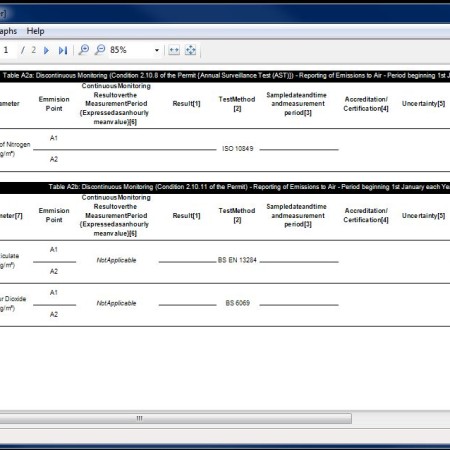Image resolution: width=450 pixels, height=450 pixels.
Task: Zoom in on the report
Action: (84, 50)
